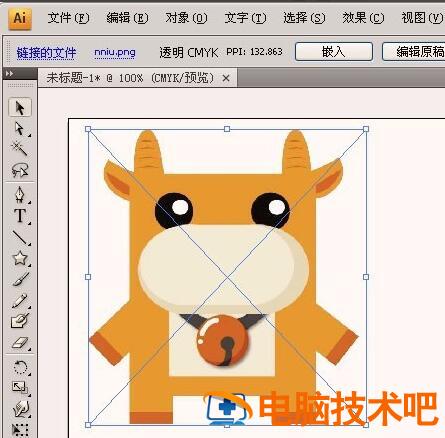Select the Selection tool black arrow
Screen dimensions: 445x438
tap(20, 107)
